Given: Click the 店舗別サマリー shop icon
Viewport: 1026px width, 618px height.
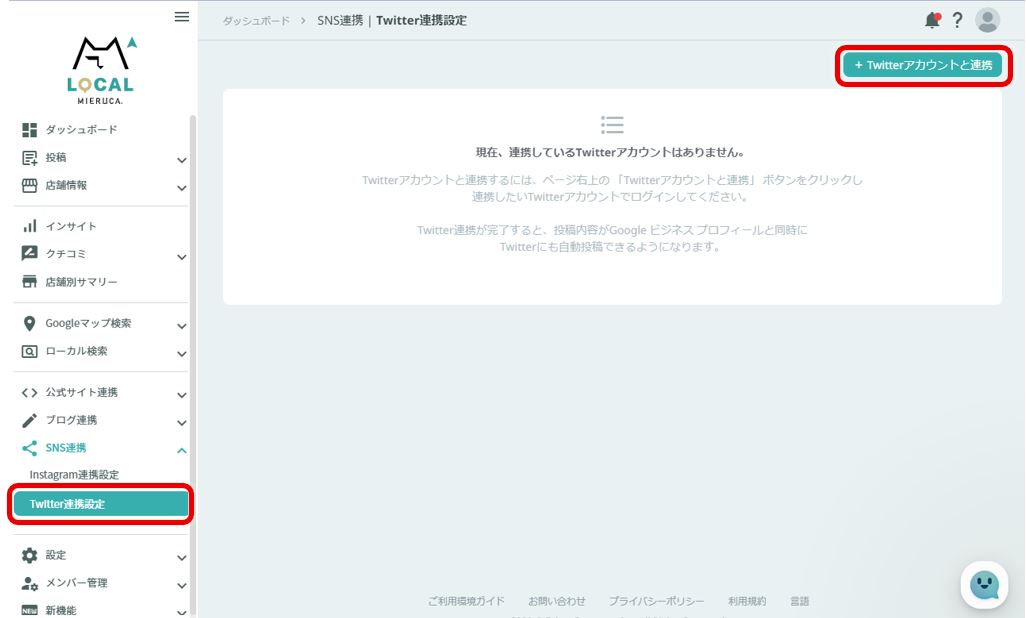Looking at the screenshot, I should tap(29, 282).
